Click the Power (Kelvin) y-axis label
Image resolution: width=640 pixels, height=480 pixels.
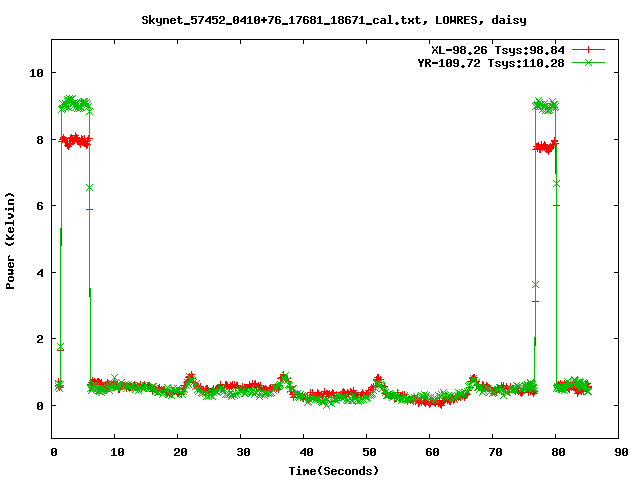10,241
